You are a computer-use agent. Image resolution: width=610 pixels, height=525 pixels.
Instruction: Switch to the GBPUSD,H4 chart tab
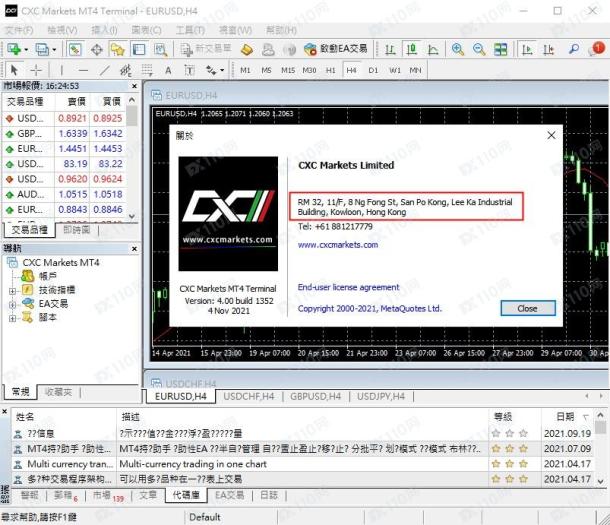point(316,396)
